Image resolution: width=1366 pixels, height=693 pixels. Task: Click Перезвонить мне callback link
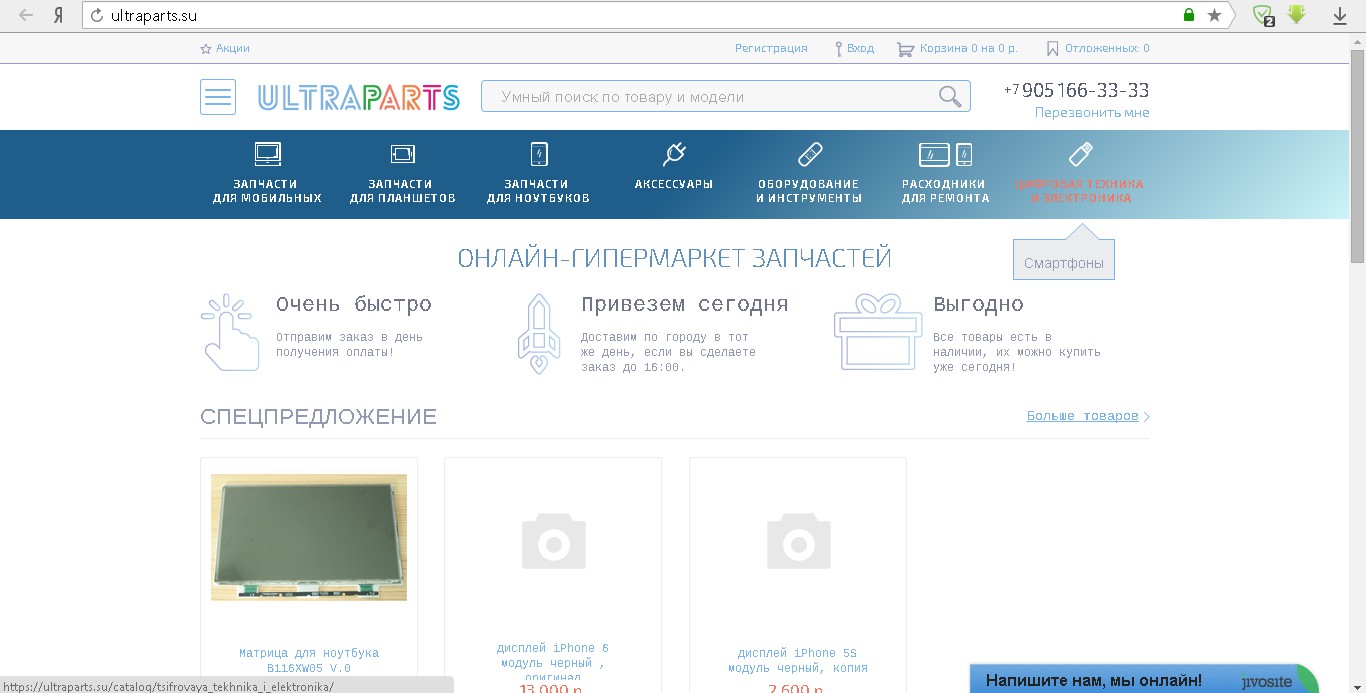[x=1092, y=113]
